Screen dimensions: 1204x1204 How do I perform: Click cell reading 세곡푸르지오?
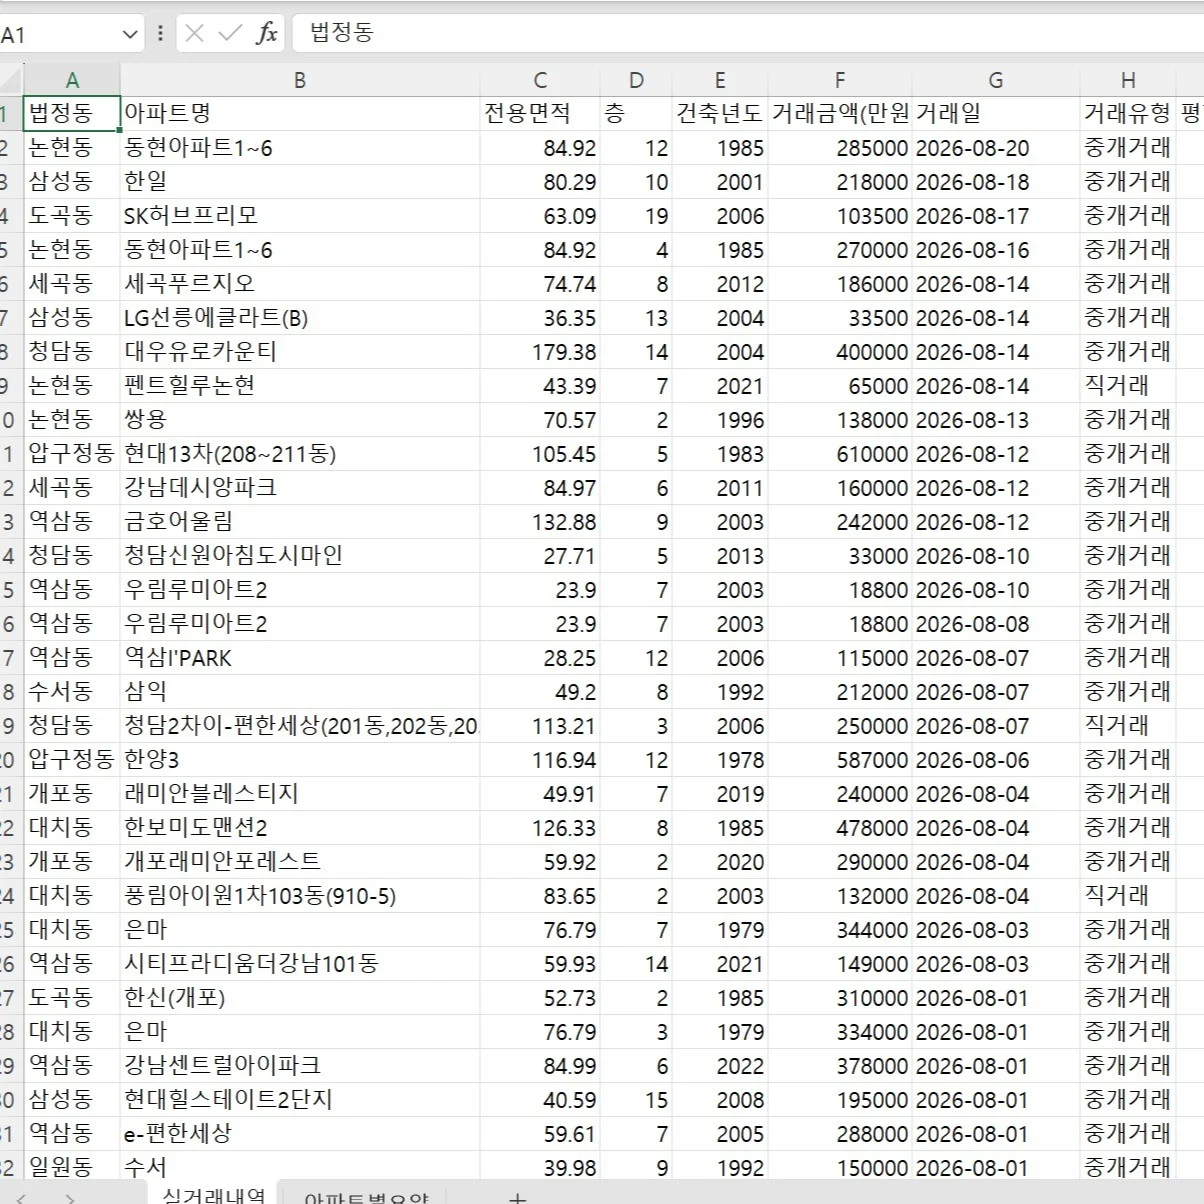pyautogui.click(x=300, y=284)
